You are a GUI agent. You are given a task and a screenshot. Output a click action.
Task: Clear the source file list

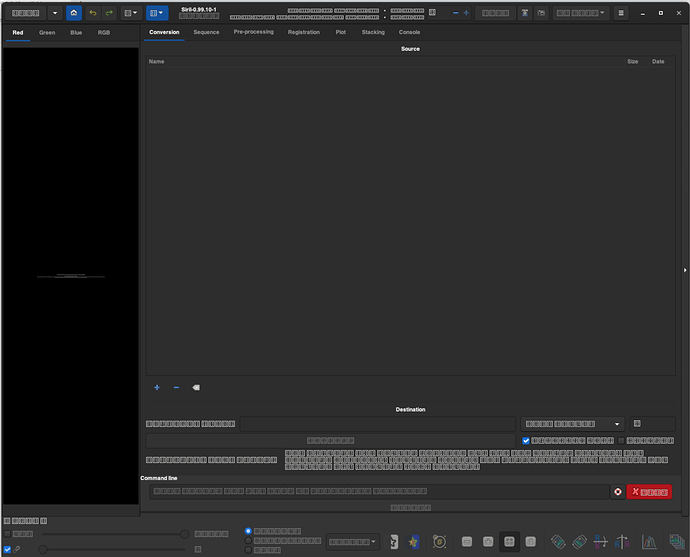tap(196, 388)
